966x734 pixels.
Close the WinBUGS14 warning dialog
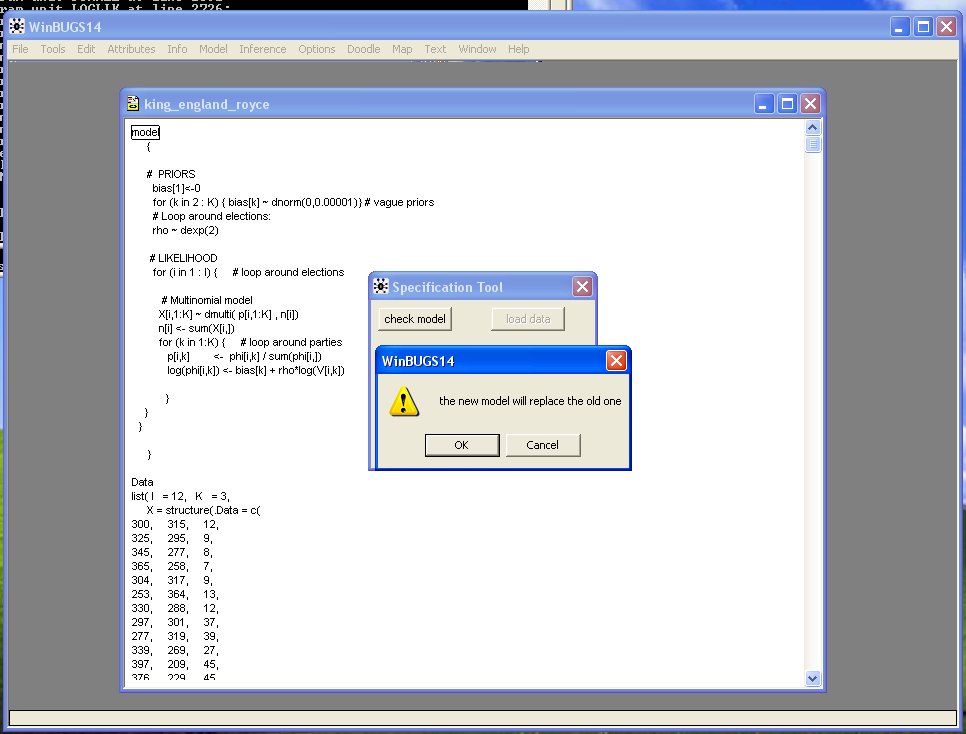[617, 361]
